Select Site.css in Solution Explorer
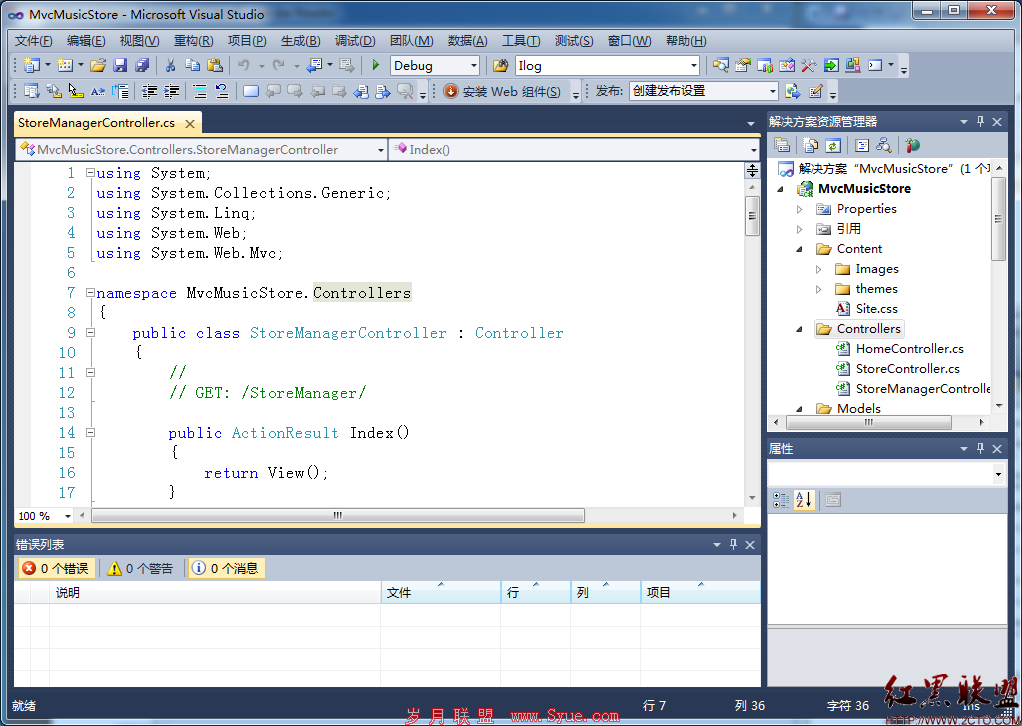The image size is (1022, 726). 876,309
